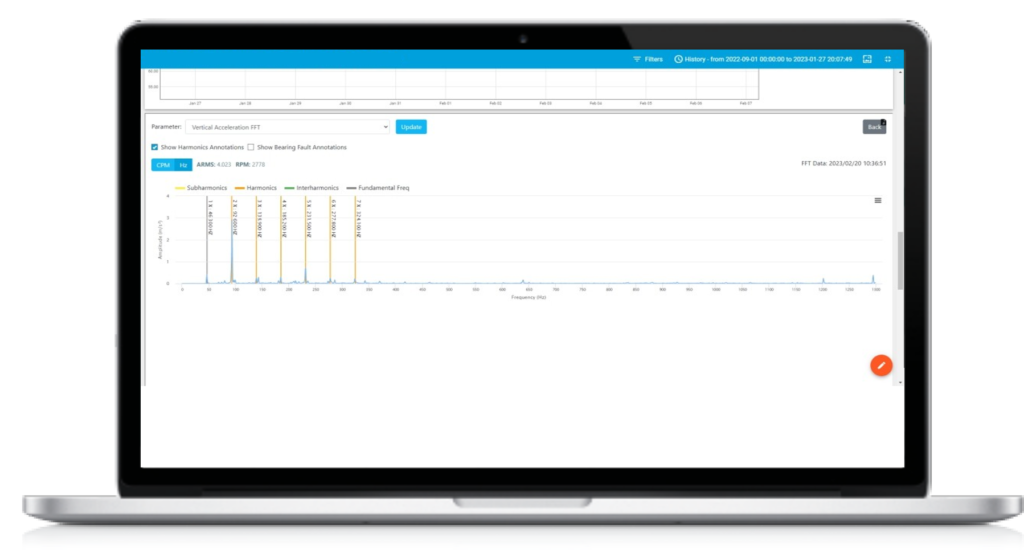Image resolution: width=1024 pixels, height=550 pixels.
Task: Click scrollbar down arrow at bottom
Action: click(901, 383)
